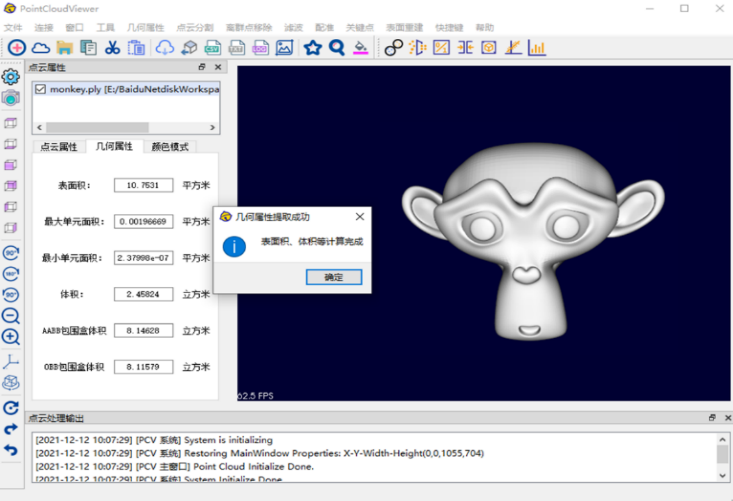Viewport: 733px width, 501px height.
Task: Click the inward arrows registration icon
Action: pos(465,48)
